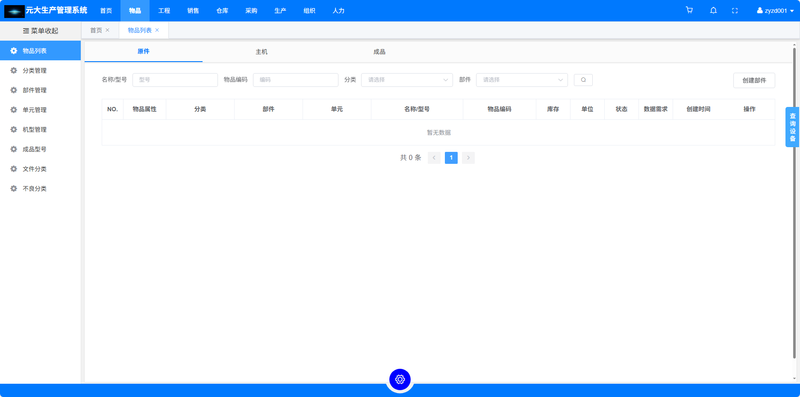
Task: Expand the 分类 dropdown
Action: pyautogui.click(x=407, y=80)
